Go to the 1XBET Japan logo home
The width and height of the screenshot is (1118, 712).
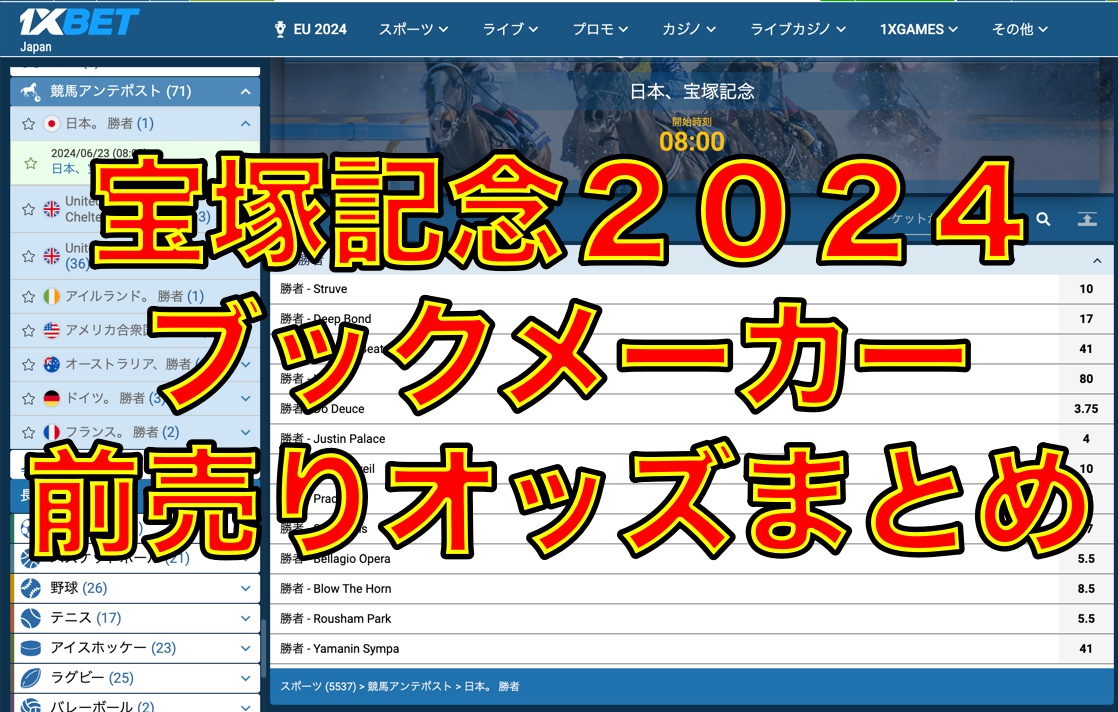click(78, 30)
